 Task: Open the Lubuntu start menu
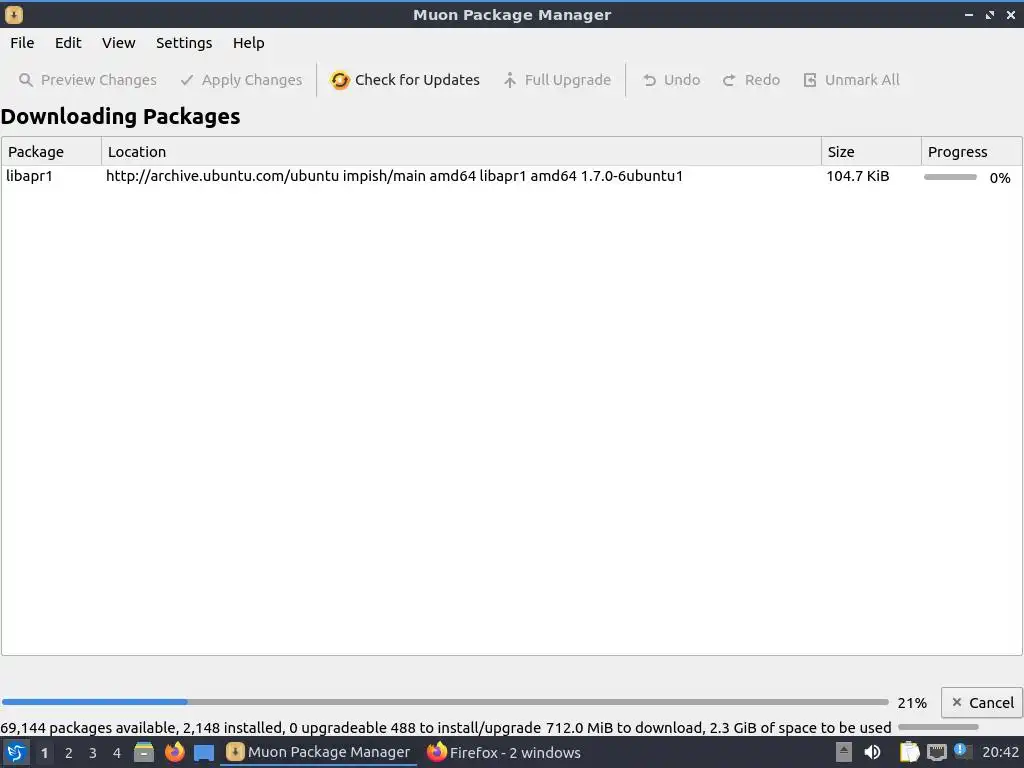click(16, 752)
